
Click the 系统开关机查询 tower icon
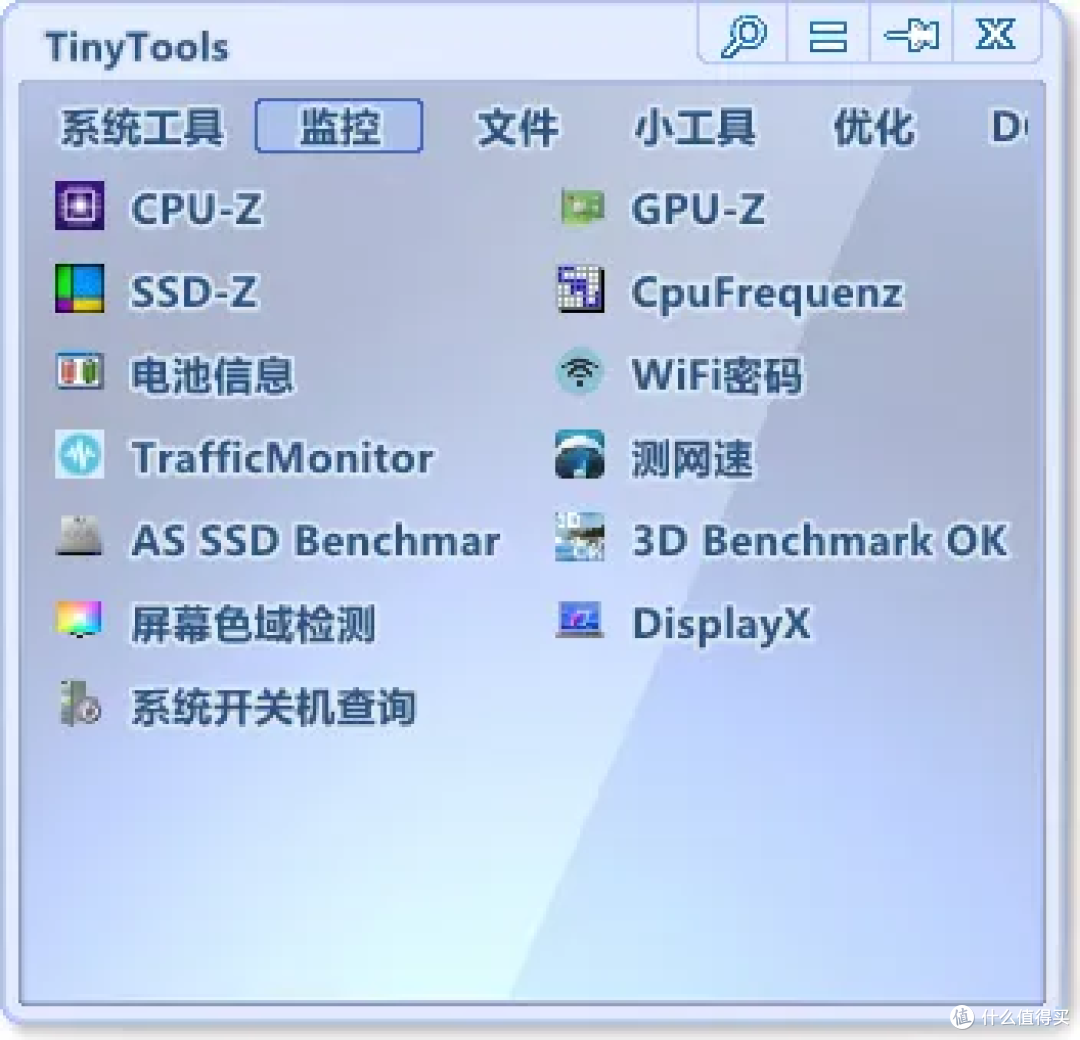tap(80, 703)
